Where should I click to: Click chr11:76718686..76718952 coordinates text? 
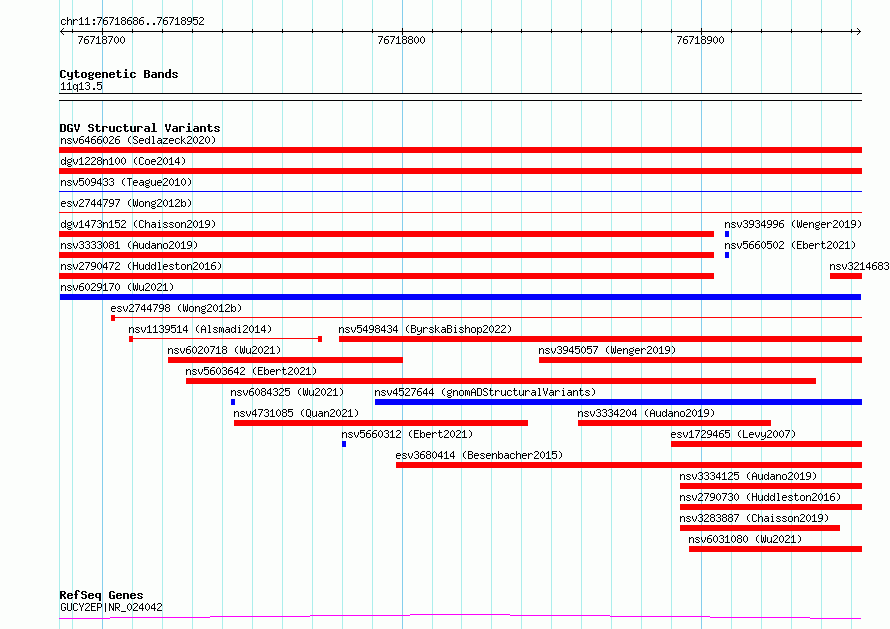click(x=132, y=21)
